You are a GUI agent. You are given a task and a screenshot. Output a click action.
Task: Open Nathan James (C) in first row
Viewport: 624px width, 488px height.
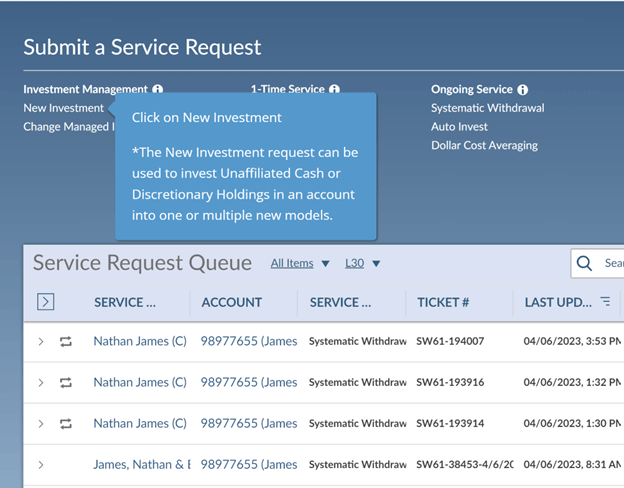(139, 341)
